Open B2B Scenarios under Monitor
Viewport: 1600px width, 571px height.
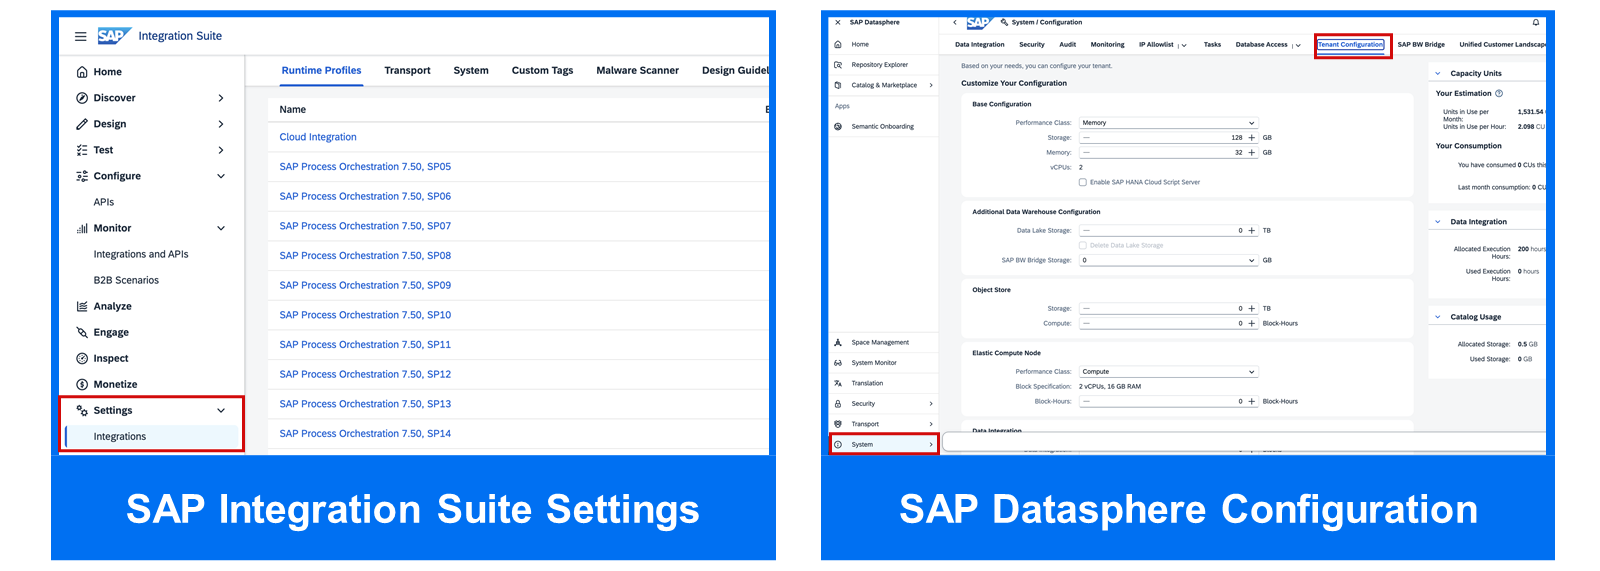pos(126,280)
